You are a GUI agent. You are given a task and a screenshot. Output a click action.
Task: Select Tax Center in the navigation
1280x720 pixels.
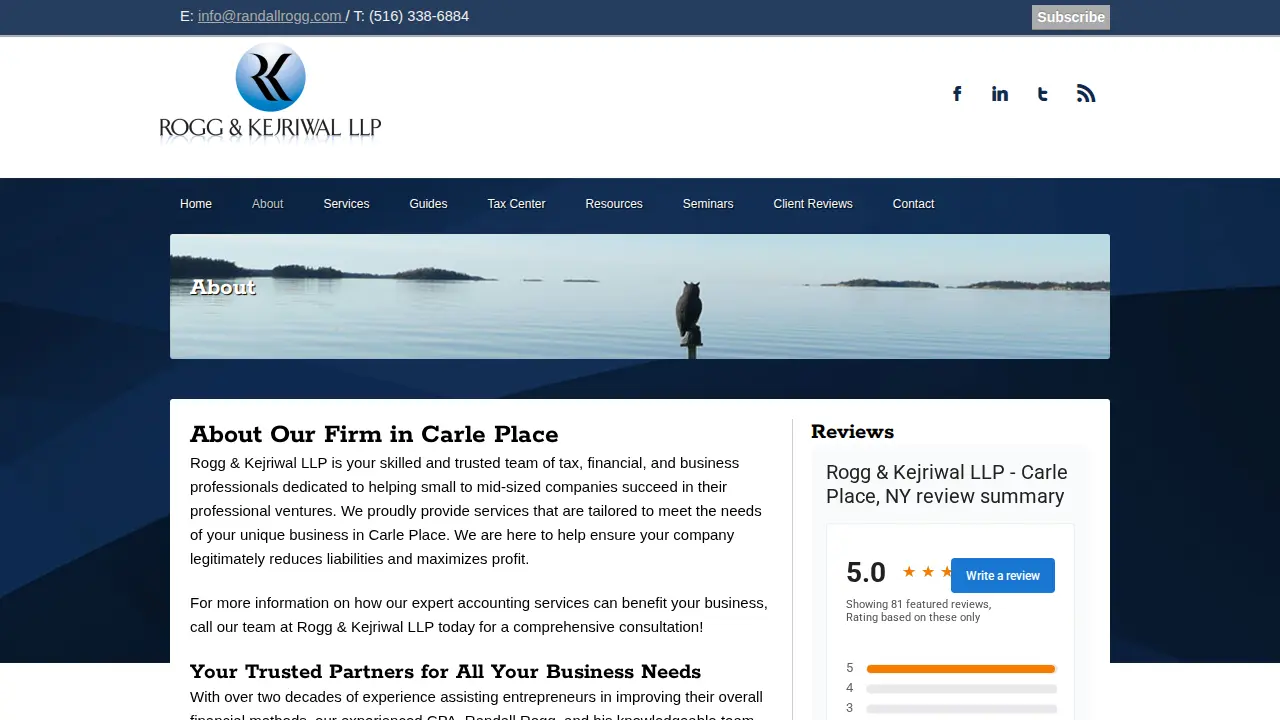(516, 204)
